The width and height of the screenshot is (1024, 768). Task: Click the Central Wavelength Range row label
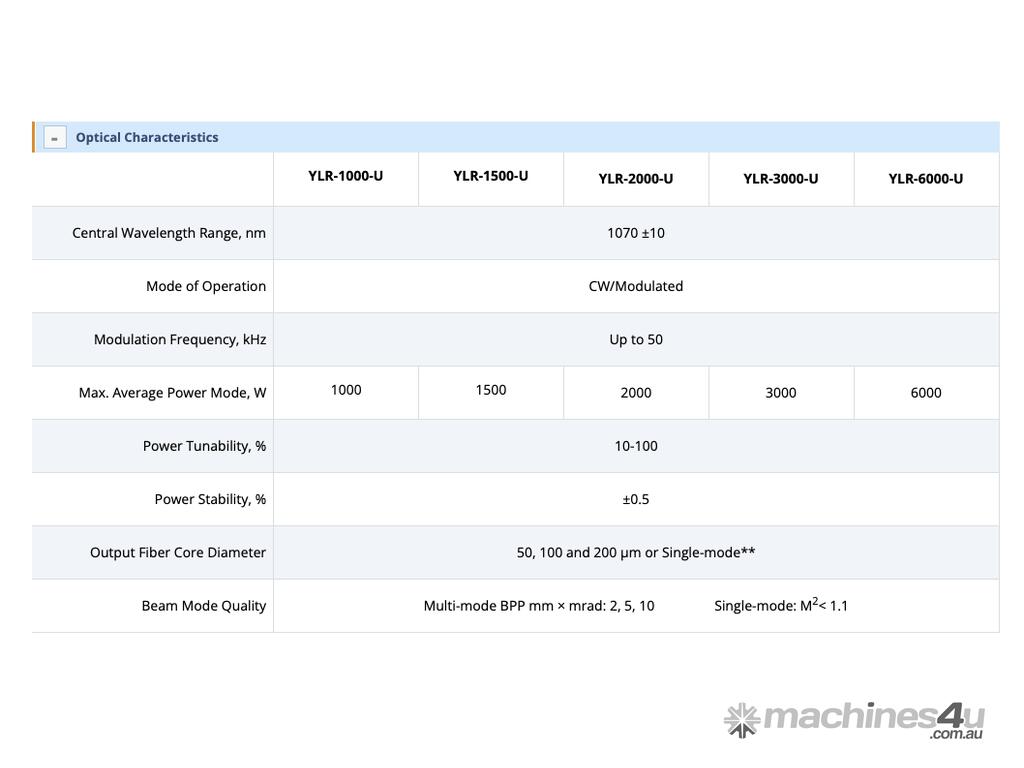coord(169,233)
